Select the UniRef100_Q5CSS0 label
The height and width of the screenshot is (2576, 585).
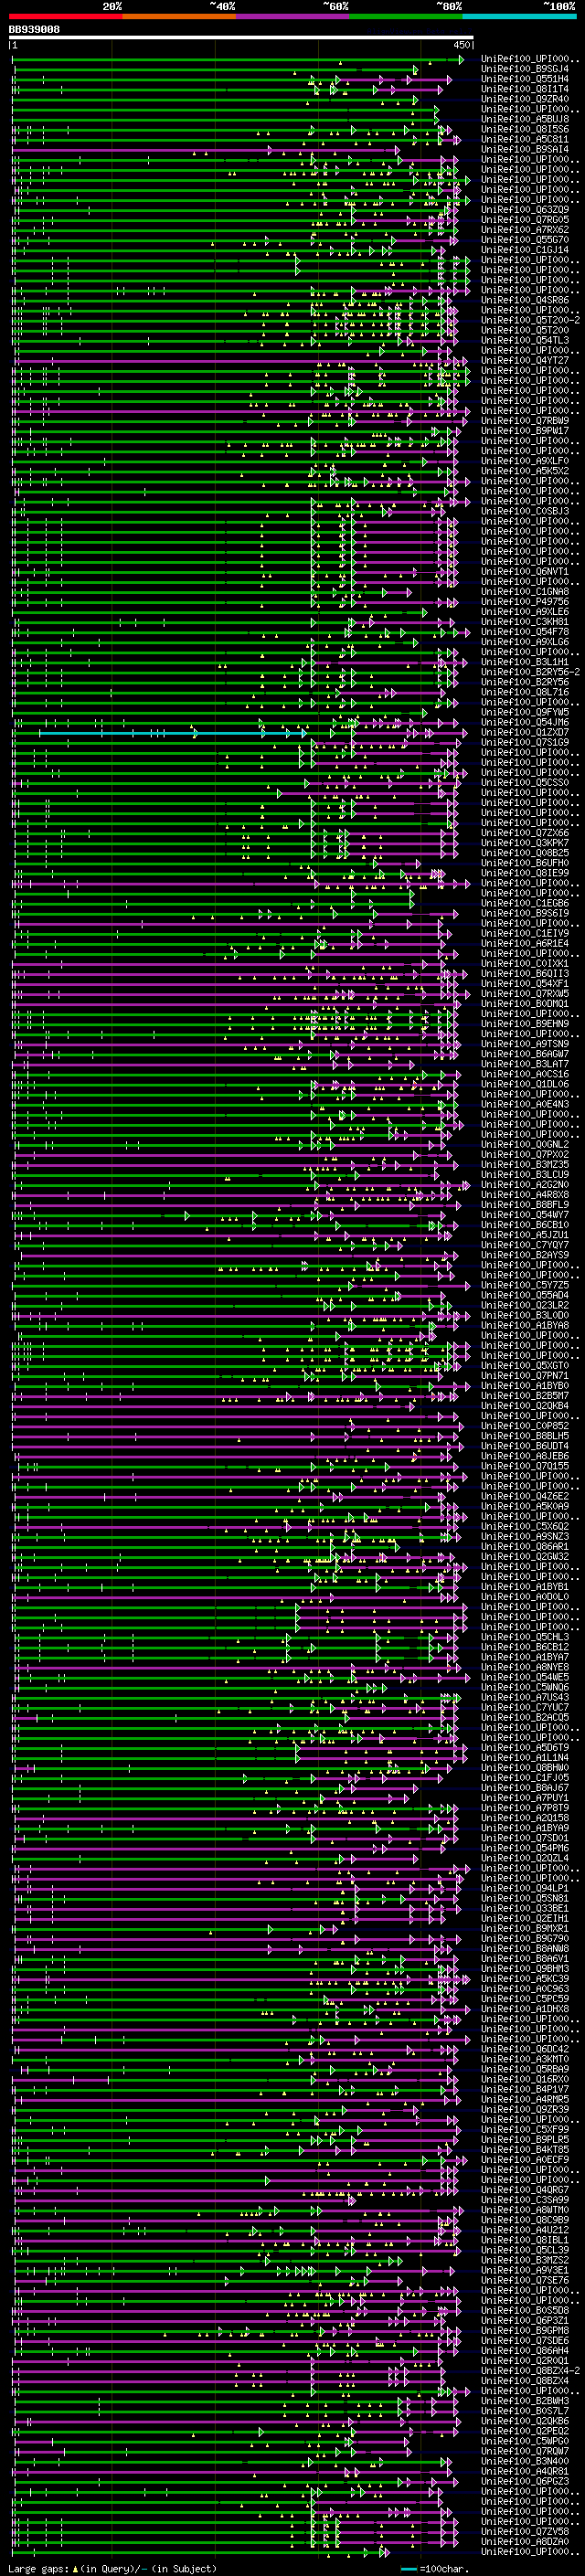click(x=525, y=782)
